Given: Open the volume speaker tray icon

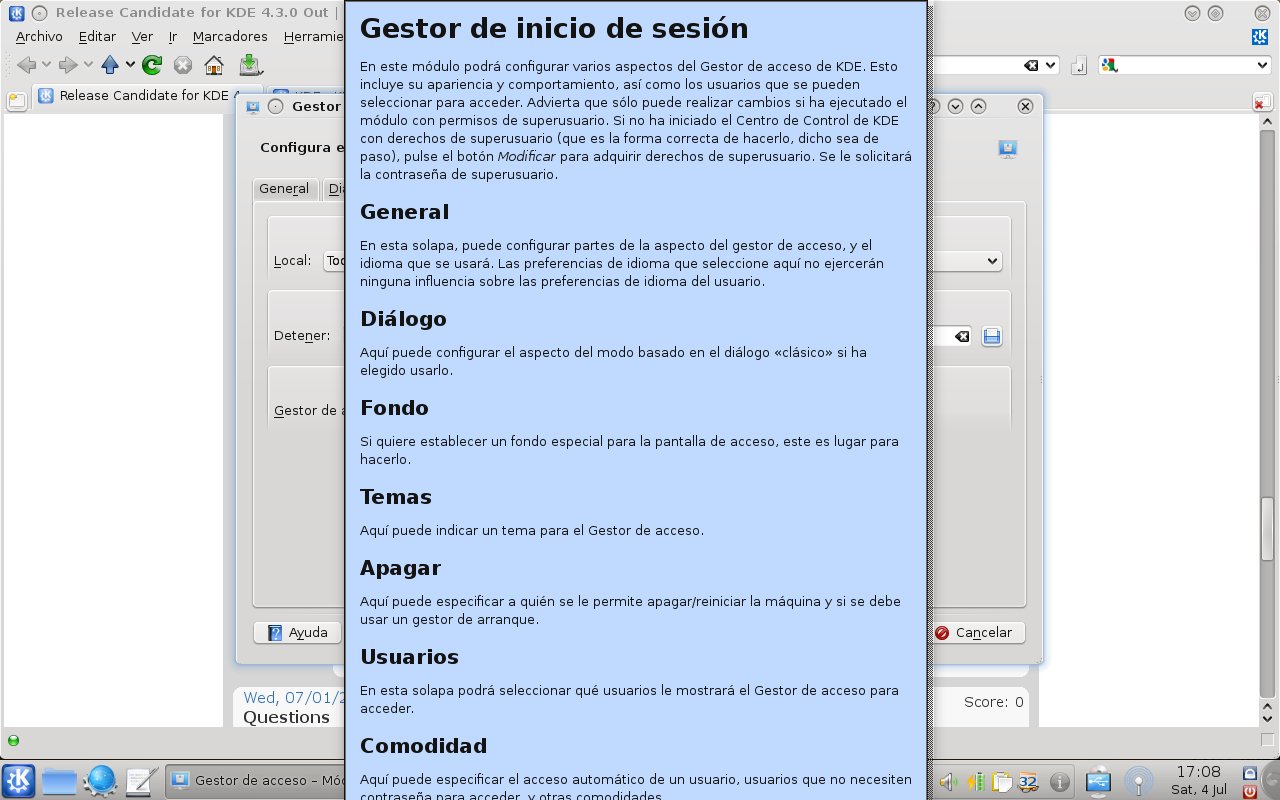Looking at the screenshot, I should tap(948, 781).
